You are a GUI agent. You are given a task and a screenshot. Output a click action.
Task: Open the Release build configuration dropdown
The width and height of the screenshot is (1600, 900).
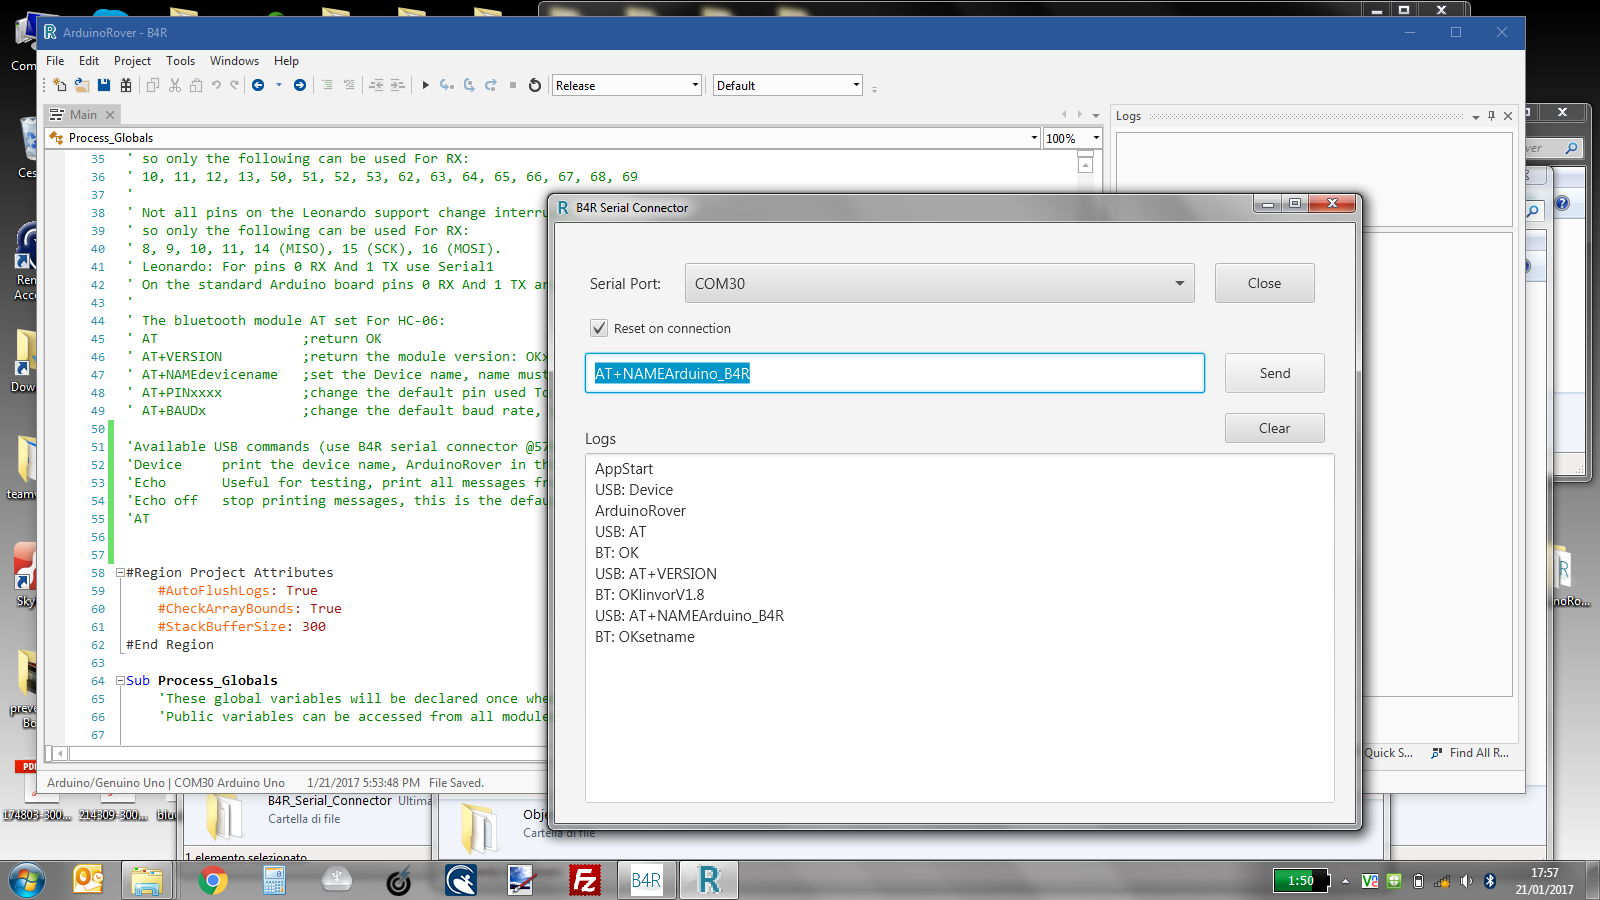point(627,85)
